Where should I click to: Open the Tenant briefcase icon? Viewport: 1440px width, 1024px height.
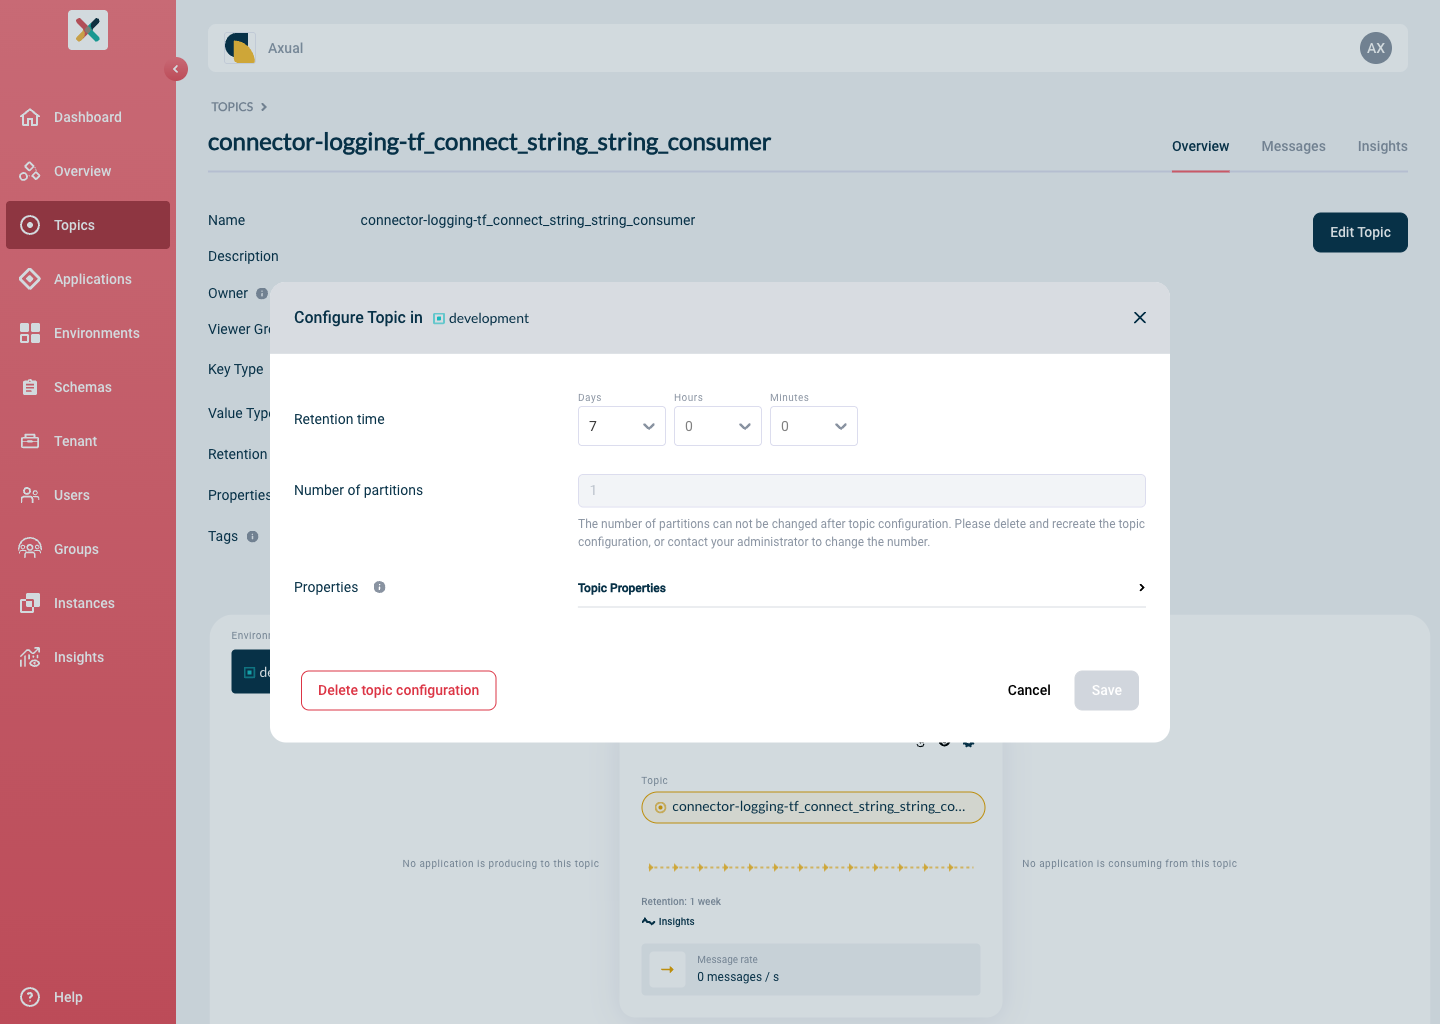tap(30, 441)
